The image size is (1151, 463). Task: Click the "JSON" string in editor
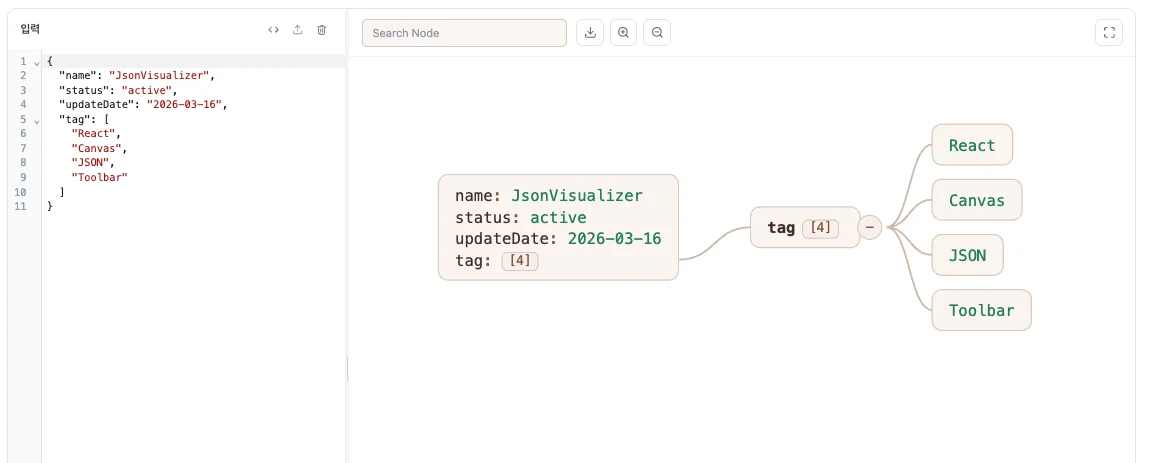point(90,163)
